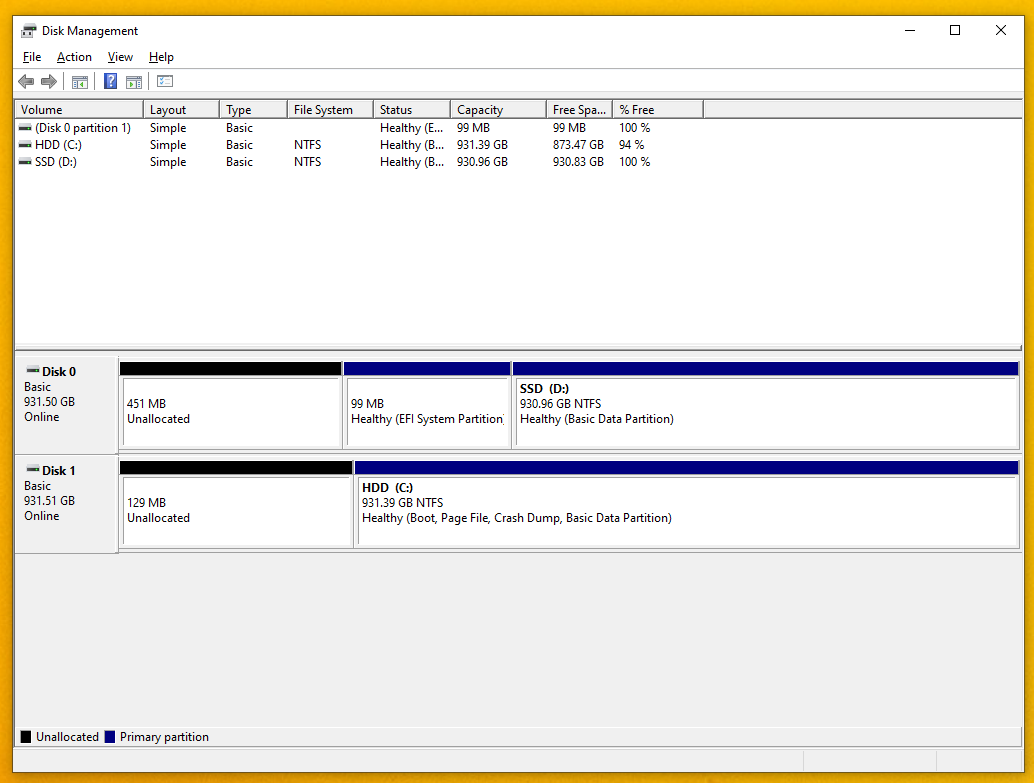Screen dimensions: 1034x783
Task: Click the Disk 0 drive icon
Action: tap(32, 370)
